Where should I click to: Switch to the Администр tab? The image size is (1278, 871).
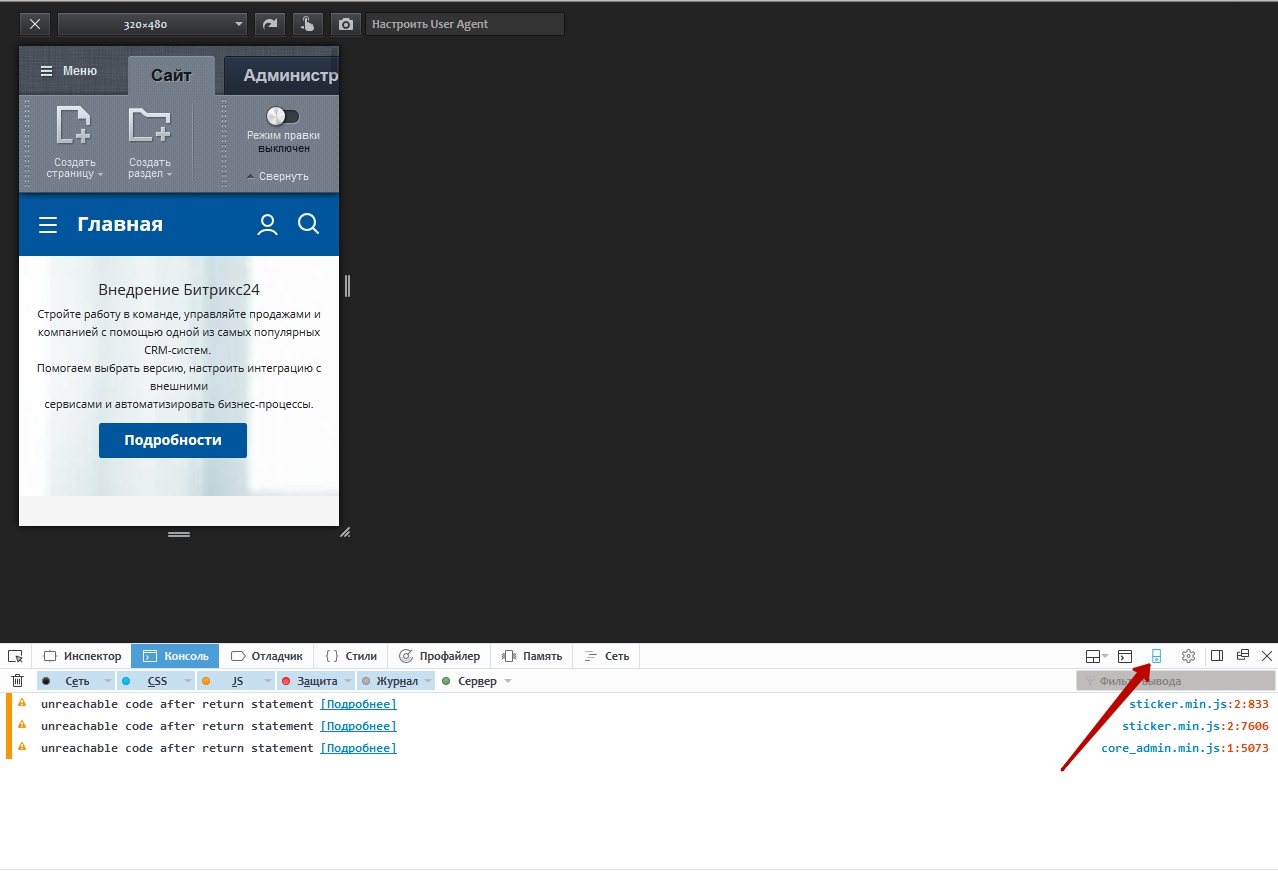282,76
